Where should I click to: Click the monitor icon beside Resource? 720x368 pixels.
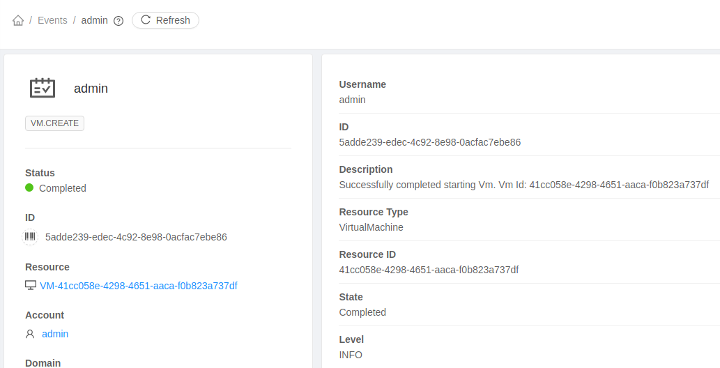point(30,285)
